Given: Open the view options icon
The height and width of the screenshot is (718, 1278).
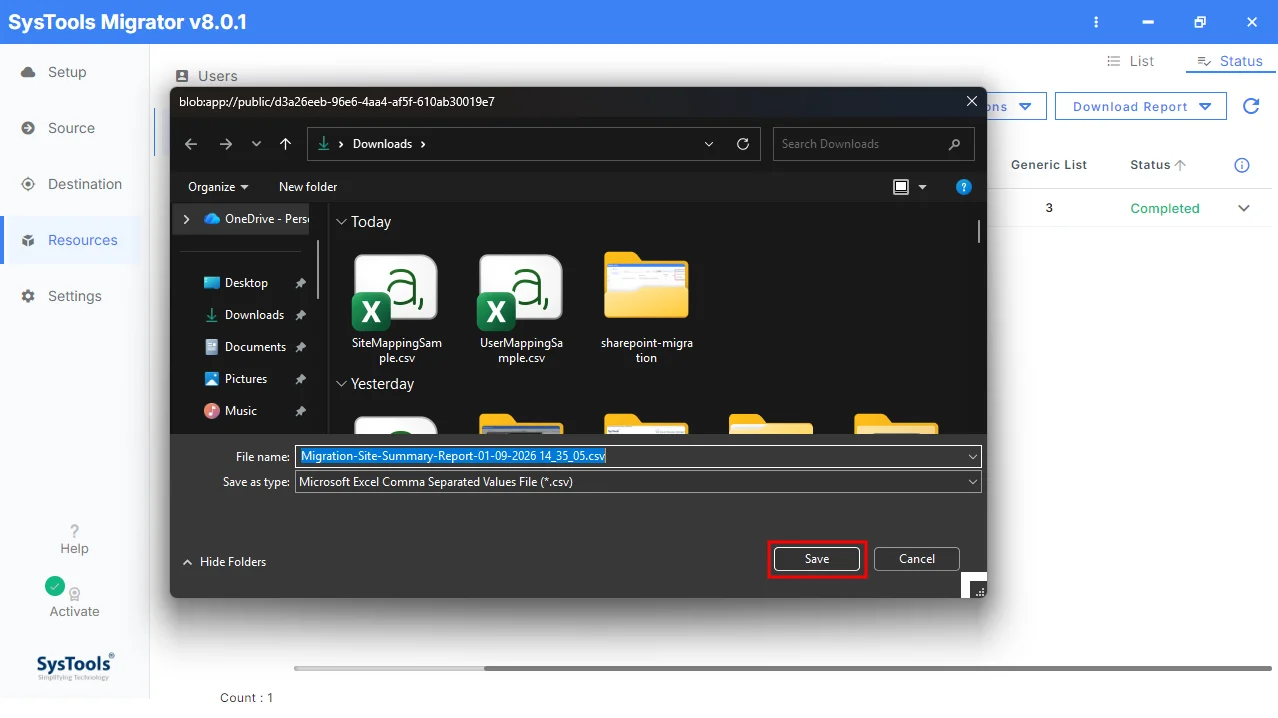Looking at the screenshot, I should (x=901, y=187).
